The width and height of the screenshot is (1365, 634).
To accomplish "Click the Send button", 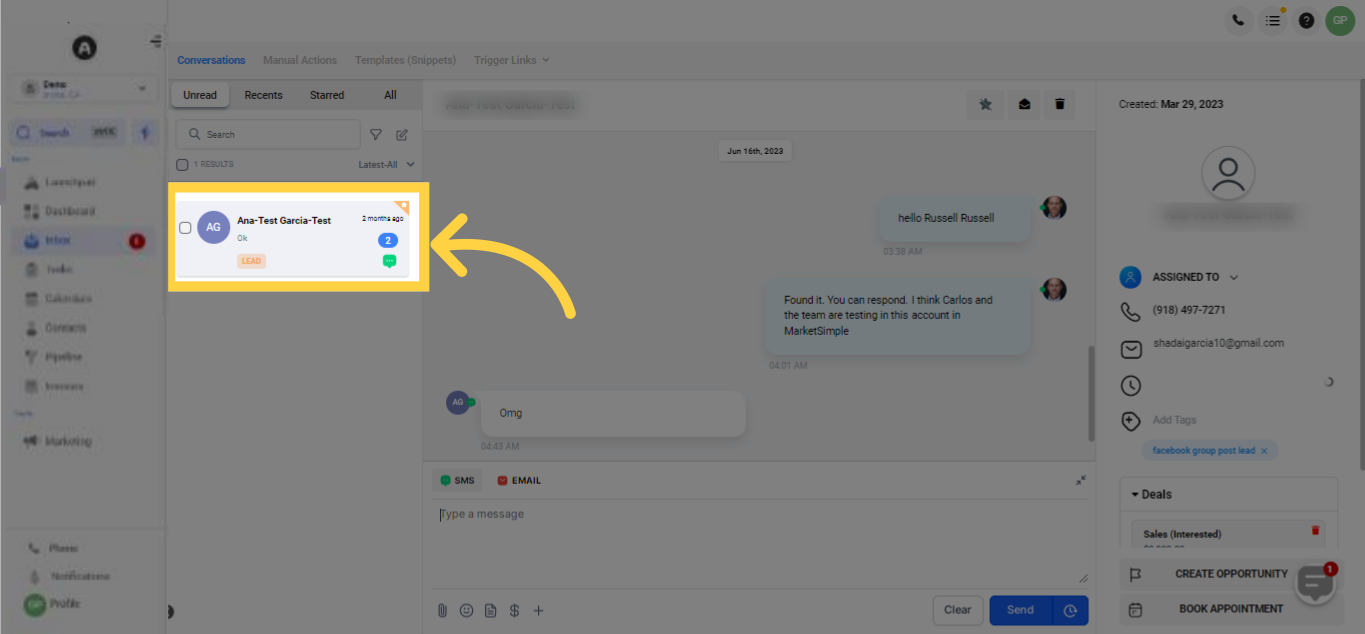I will pyautogui.click(x=1020, y=610).
